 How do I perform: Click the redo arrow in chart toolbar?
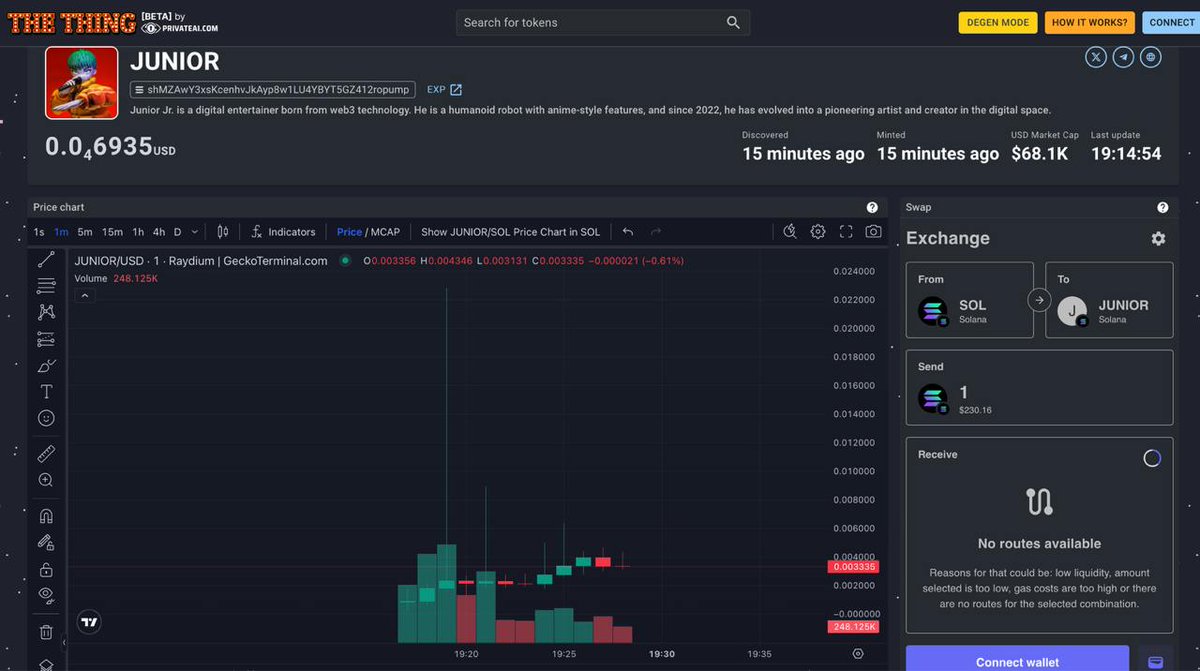656,232
